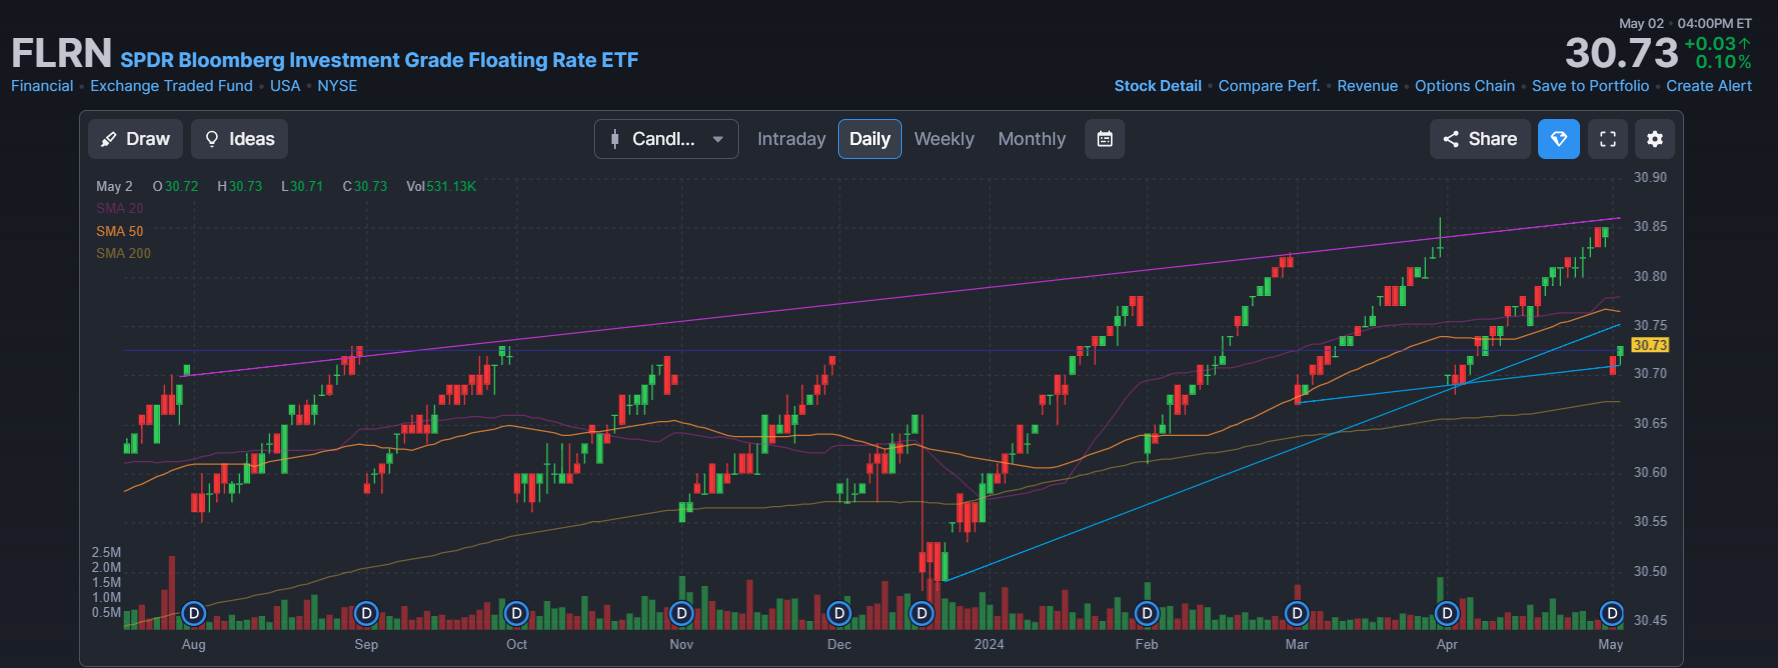Share the chart

coord(1480,139)
